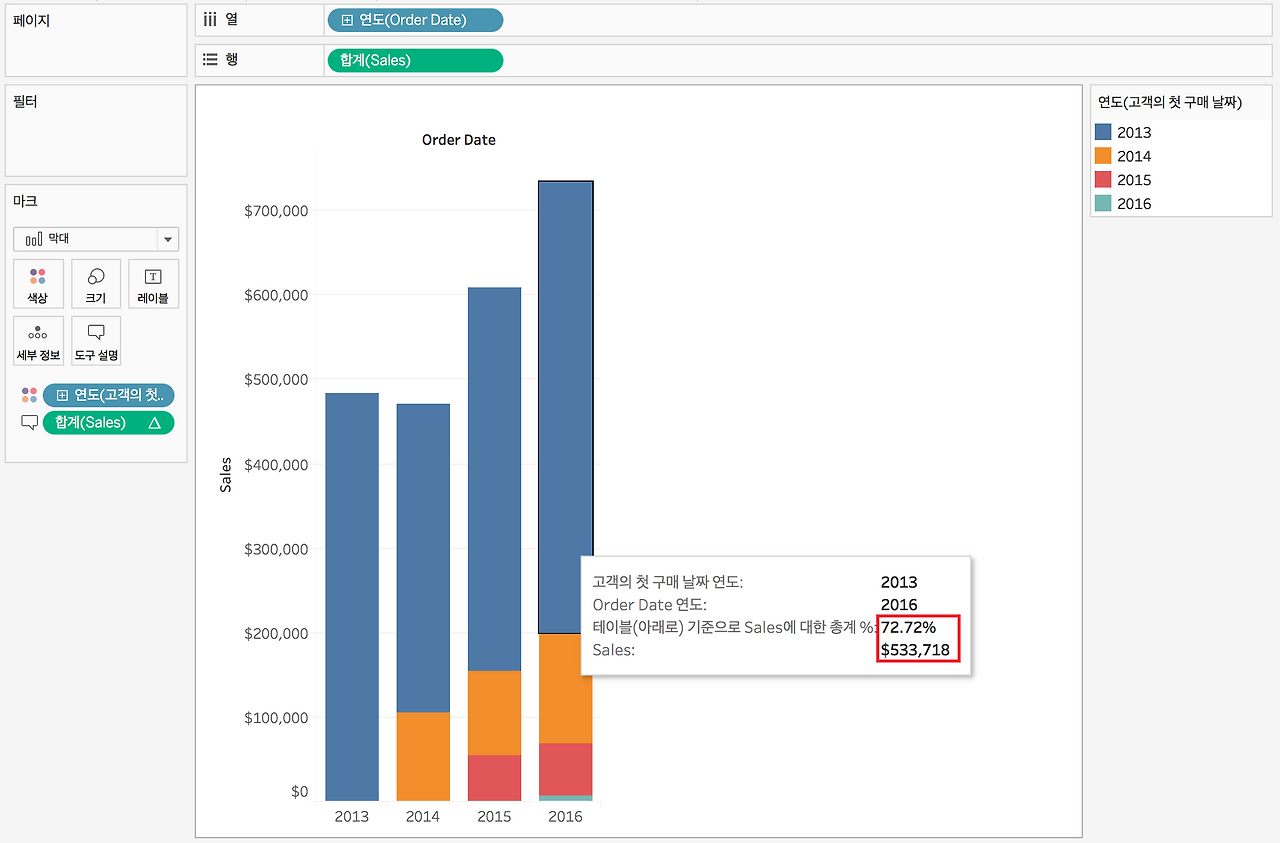Image resolution: width=1280 pixels, height=843 pixels.
Task: Click the 2015 red legend swatch
Action: coord(1103,180)
